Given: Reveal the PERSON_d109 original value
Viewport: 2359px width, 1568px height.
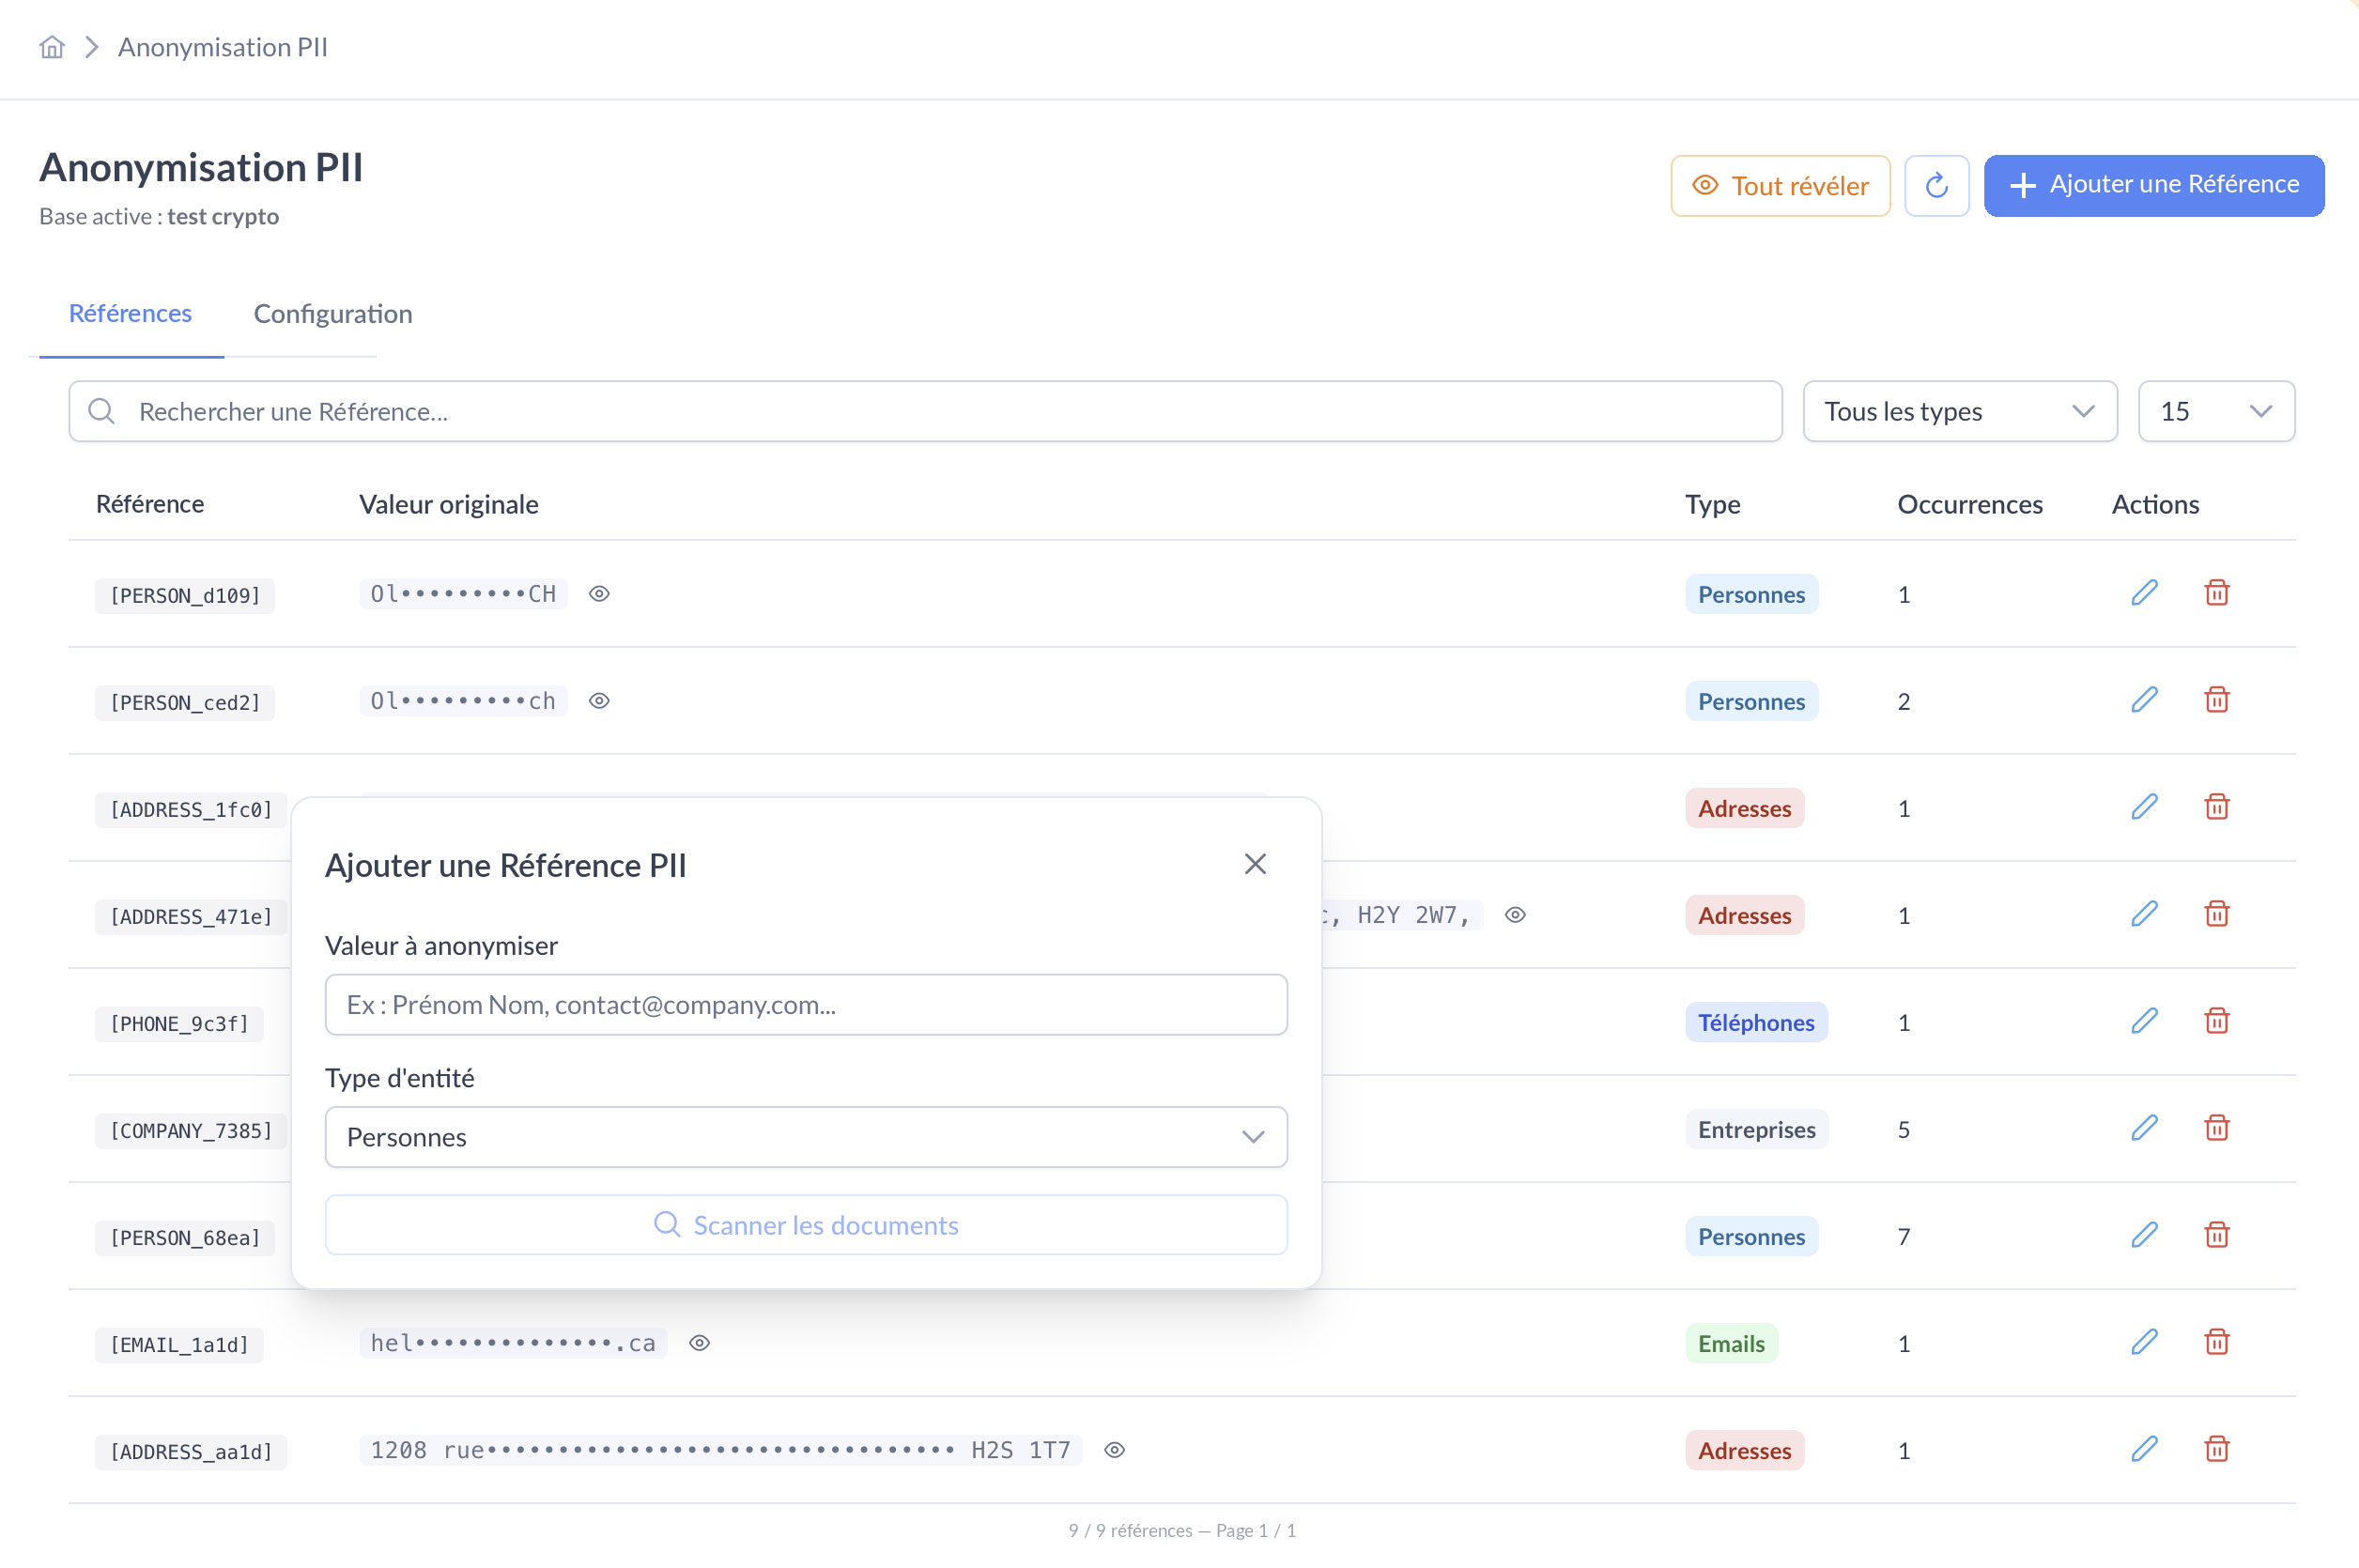Looking at the screenshot, I should [599, 594].
